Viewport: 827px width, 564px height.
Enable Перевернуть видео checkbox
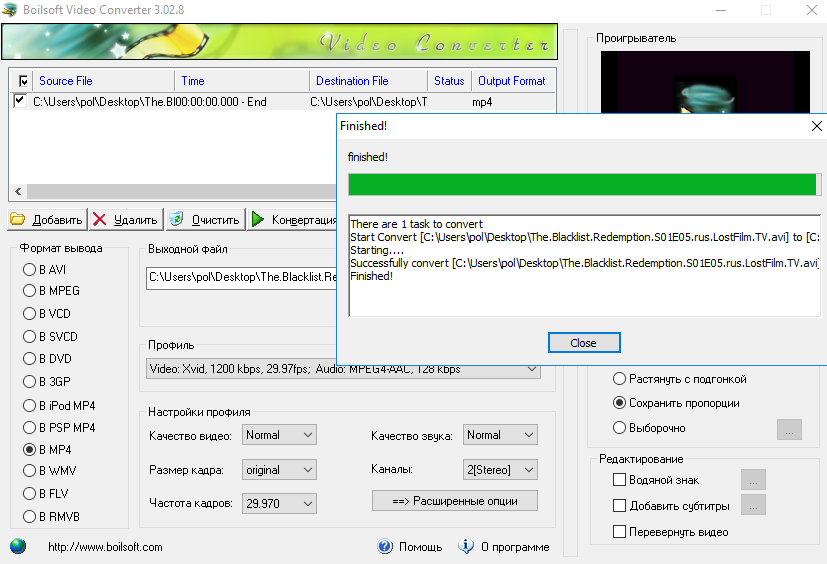pyautogui.click(x=619, y=531)
